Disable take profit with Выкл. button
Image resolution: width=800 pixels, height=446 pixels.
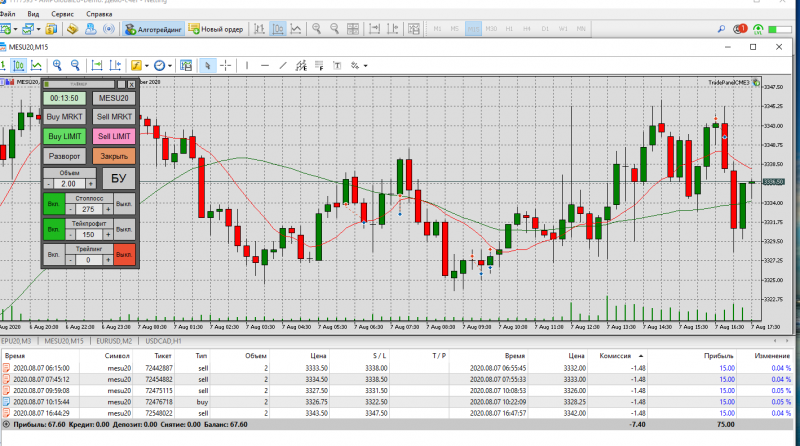(x=125, y=230)
